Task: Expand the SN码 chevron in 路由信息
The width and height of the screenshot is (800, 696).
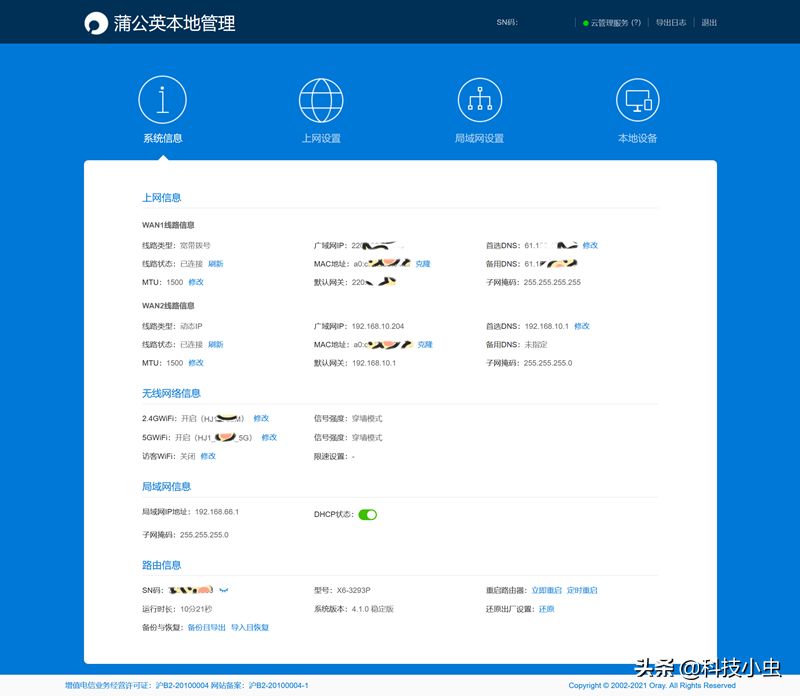Action: click(x=224, y=590)
